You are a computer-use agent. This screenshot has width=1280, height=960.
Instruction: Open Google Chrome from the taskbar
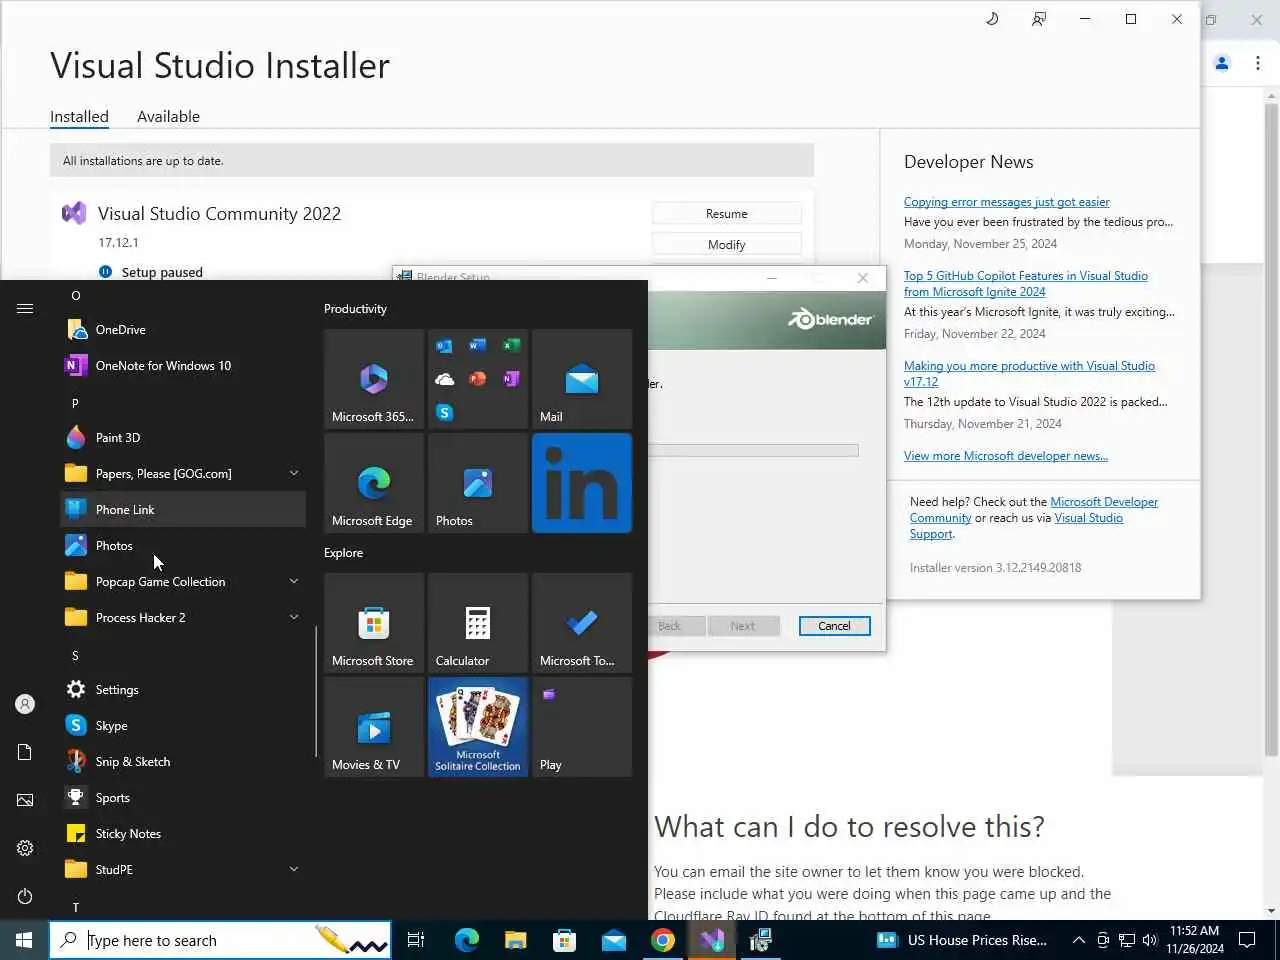pyautogui.click(x=663, y=940)
